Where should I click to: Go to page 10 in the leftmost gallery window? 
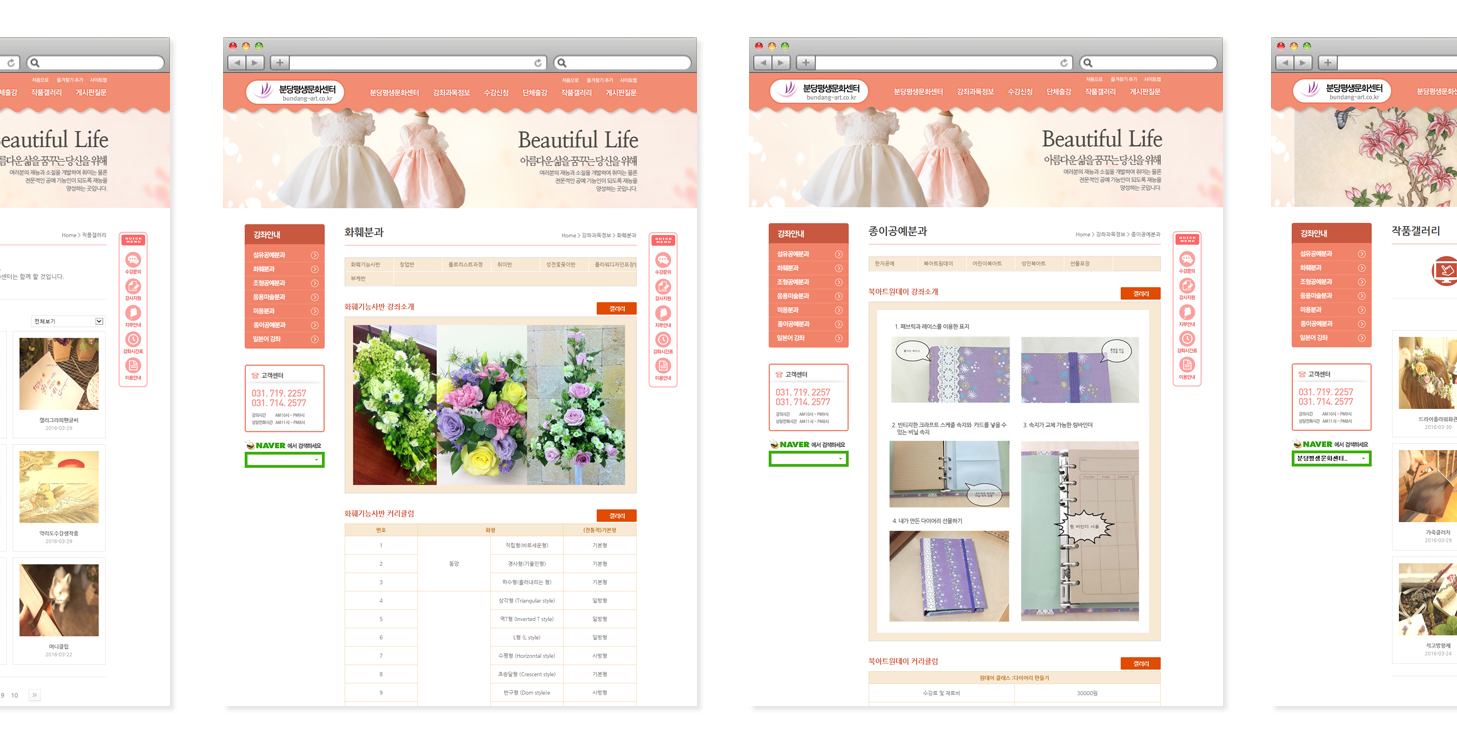coord(14,695)
